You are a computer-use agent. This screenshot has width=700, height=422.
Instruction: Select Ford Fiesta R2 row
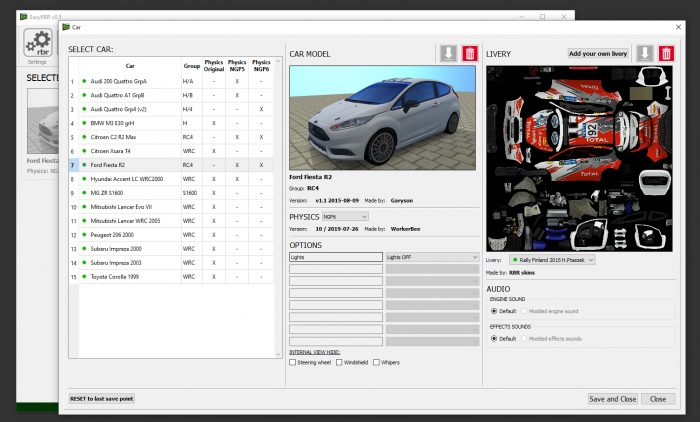171,165
